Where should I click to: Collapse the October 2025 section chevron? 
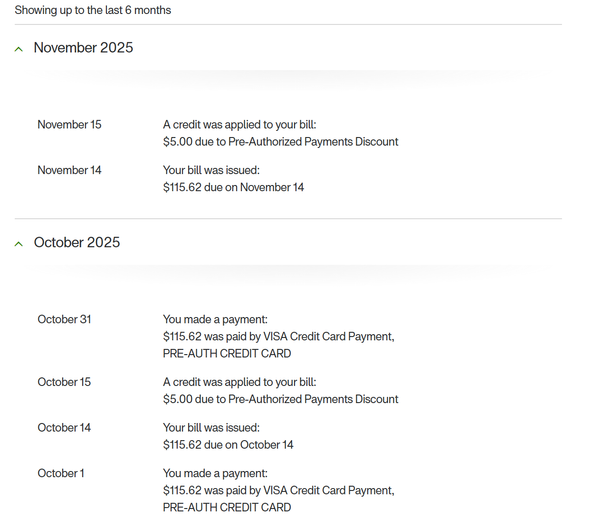point(19,244)
